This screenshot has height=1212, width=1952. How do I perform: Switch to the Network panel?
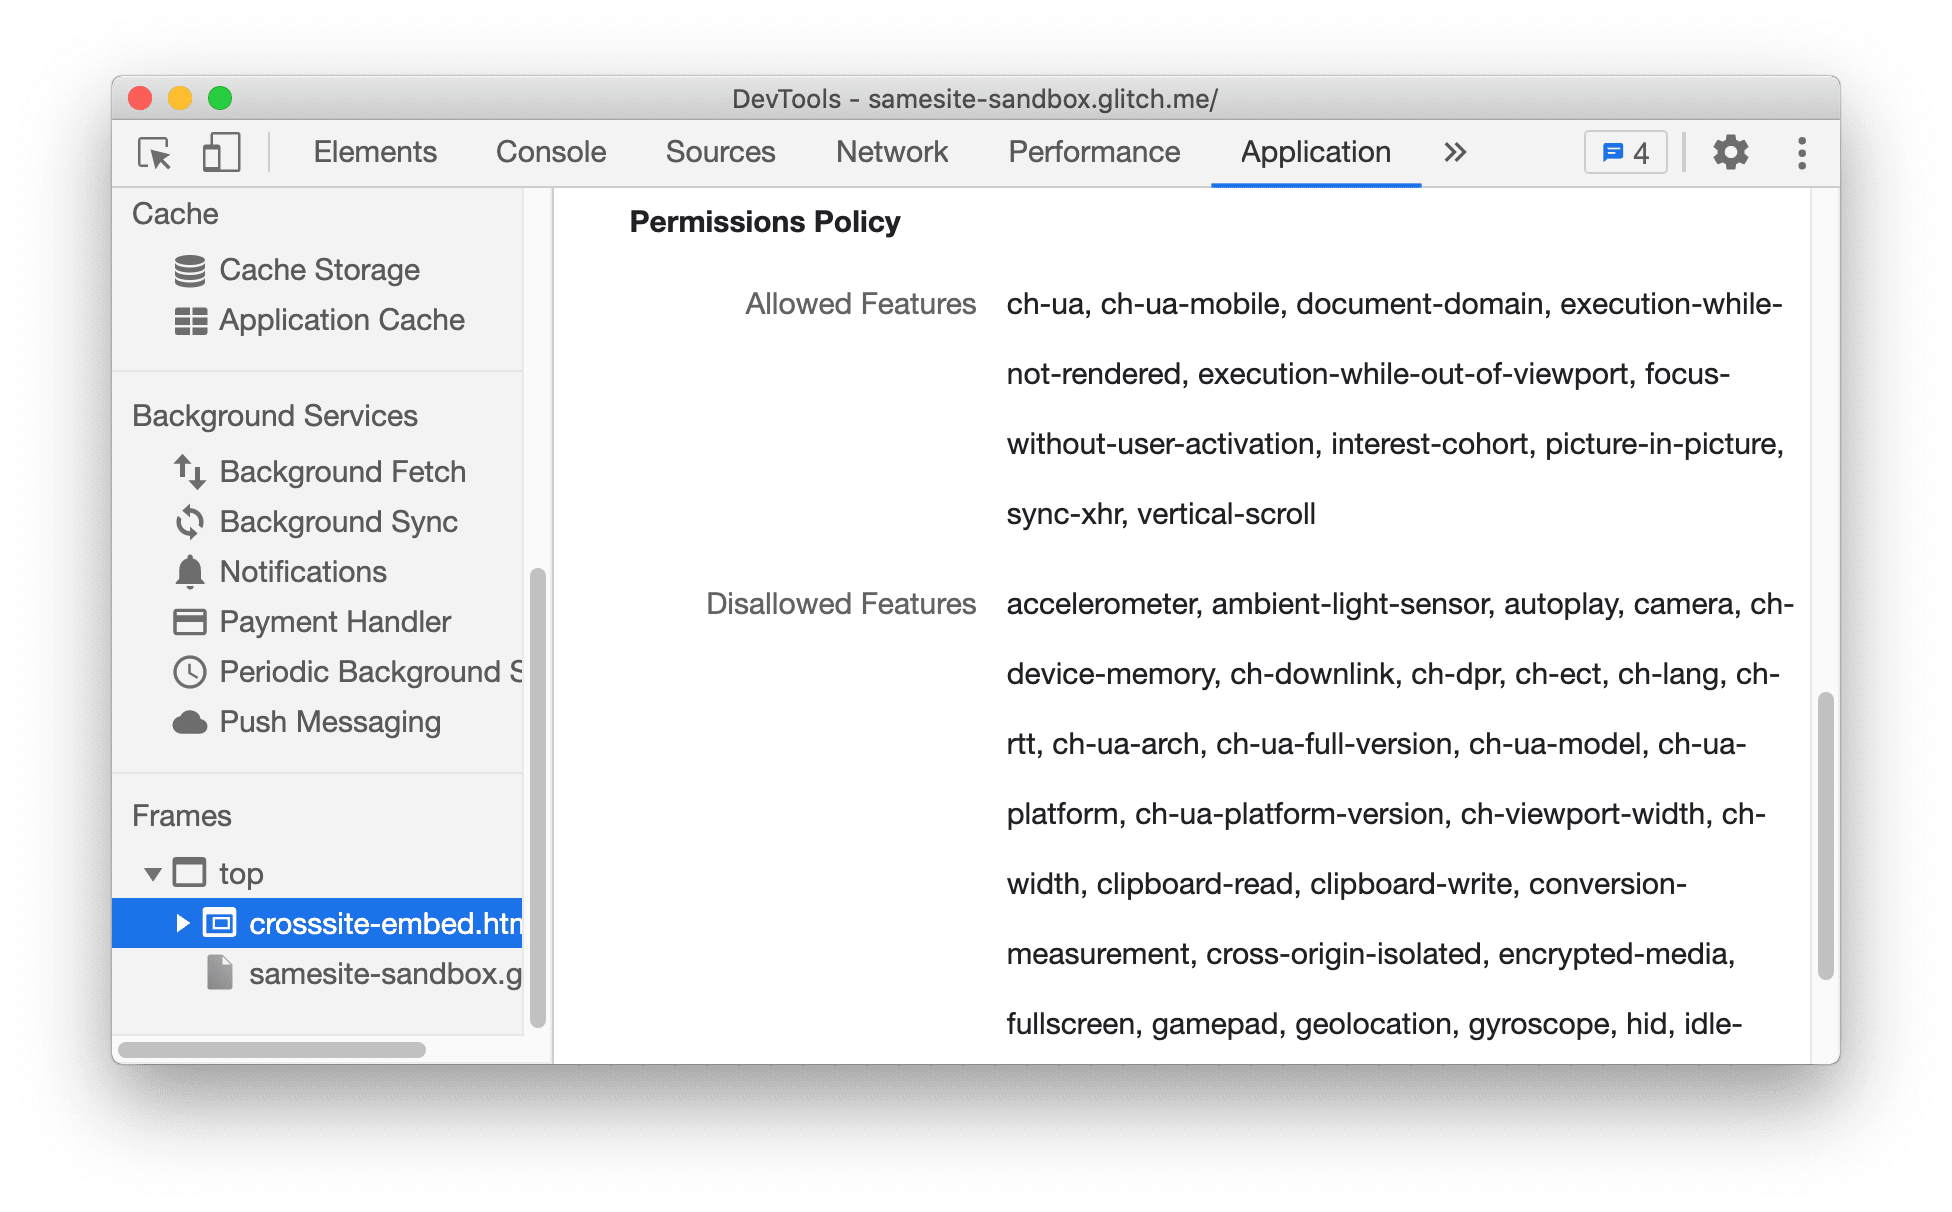click(891, 152)
